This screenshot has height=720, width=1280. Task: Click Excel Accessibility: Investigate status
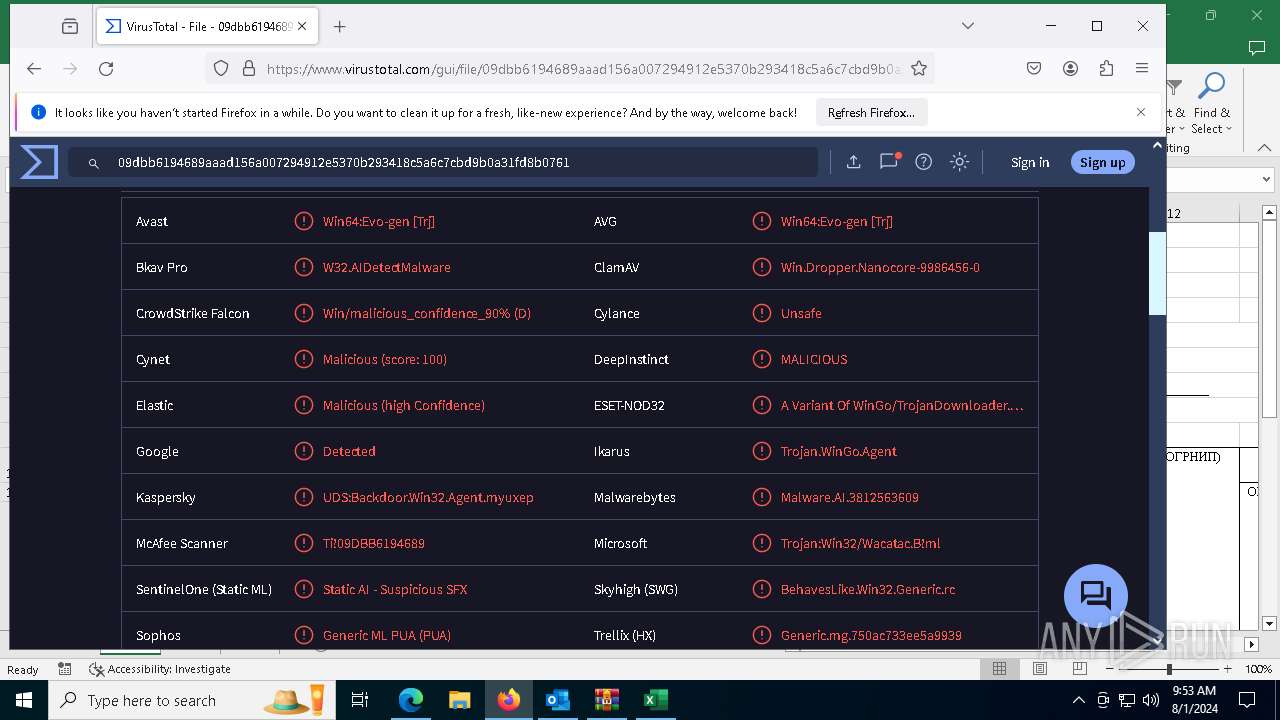click(x=160, y=669)
